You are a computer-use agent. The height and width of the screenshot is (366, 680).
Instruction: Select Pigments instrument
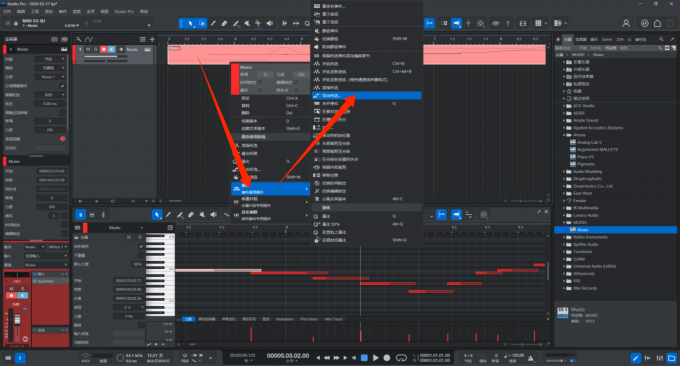coord(585,164)
